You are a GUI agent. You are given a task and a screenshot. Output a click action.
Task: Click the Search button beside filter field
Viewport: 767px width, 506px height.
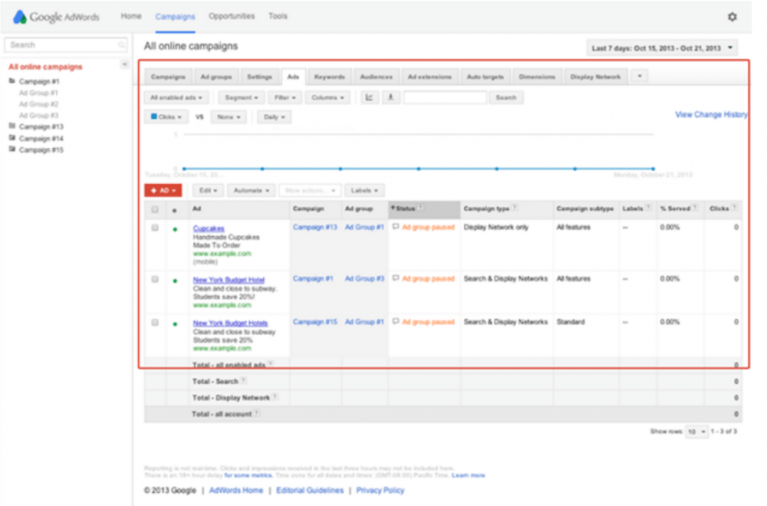[506, 97]
